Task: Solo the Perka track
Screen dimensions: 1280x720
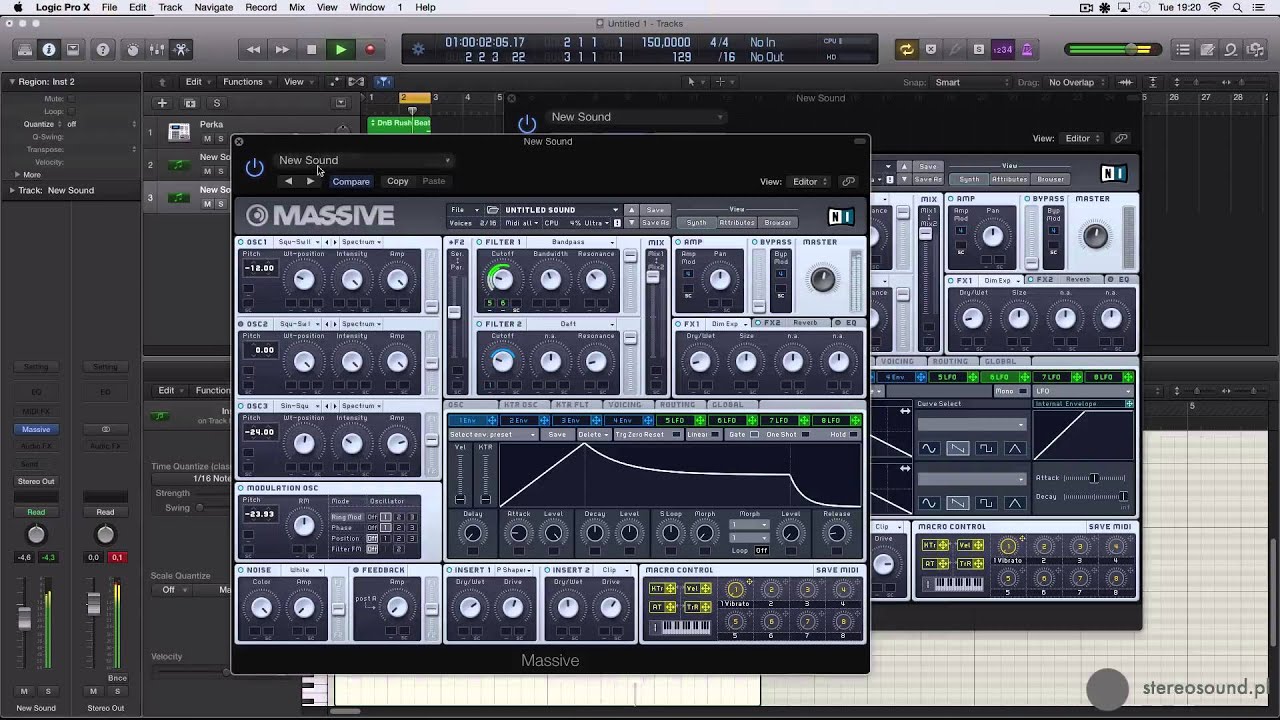Action: 221,138
